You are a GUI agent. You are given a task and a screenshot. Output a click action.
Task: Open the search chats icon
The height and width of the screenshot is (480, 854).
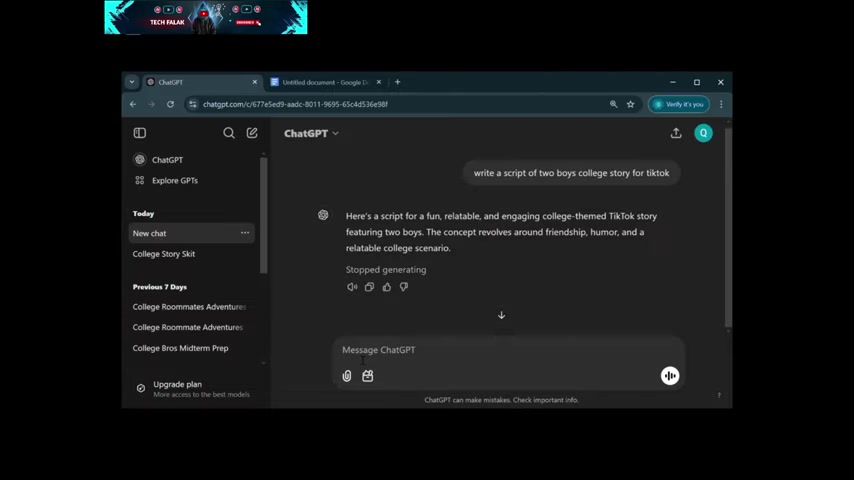[229, 133]
